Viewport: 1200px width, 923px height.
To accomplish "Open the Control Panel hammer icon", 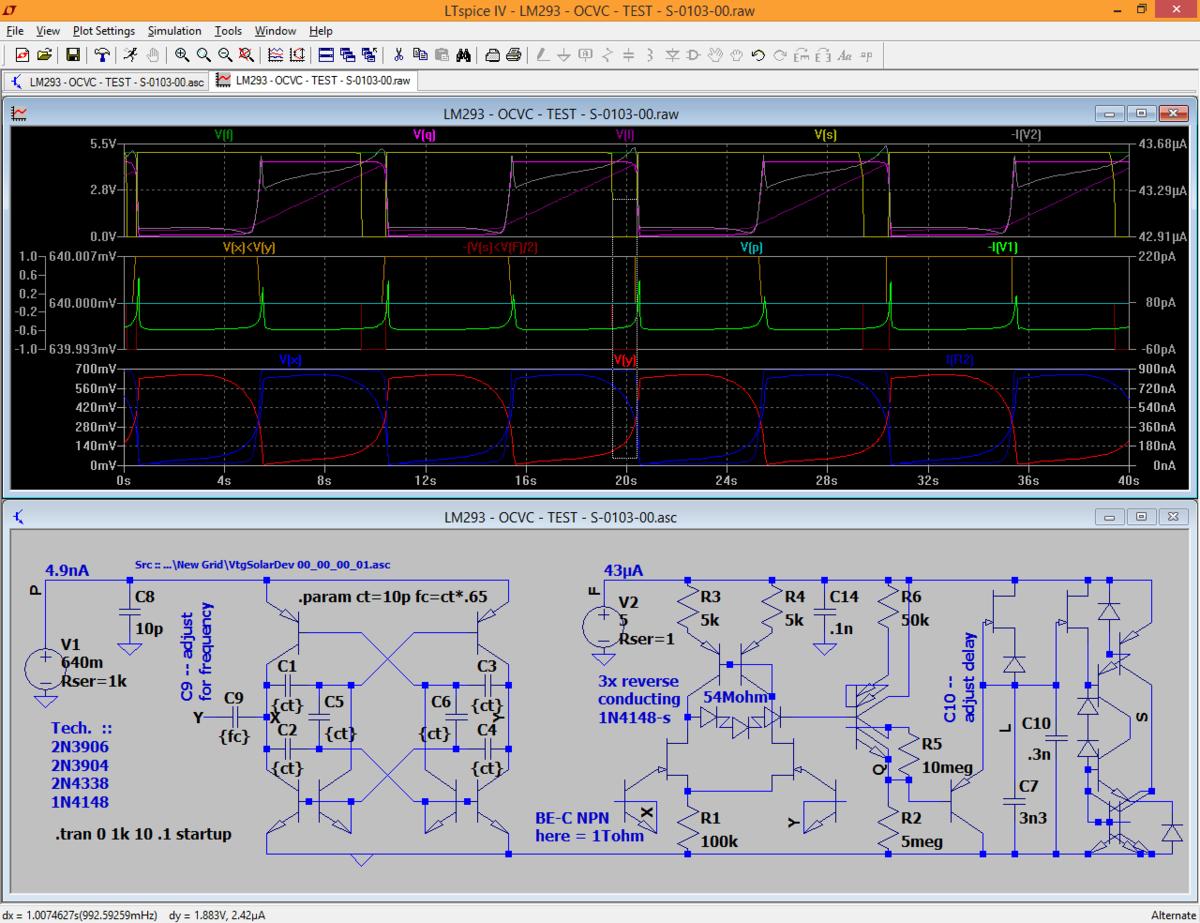I will click(102, 55).
